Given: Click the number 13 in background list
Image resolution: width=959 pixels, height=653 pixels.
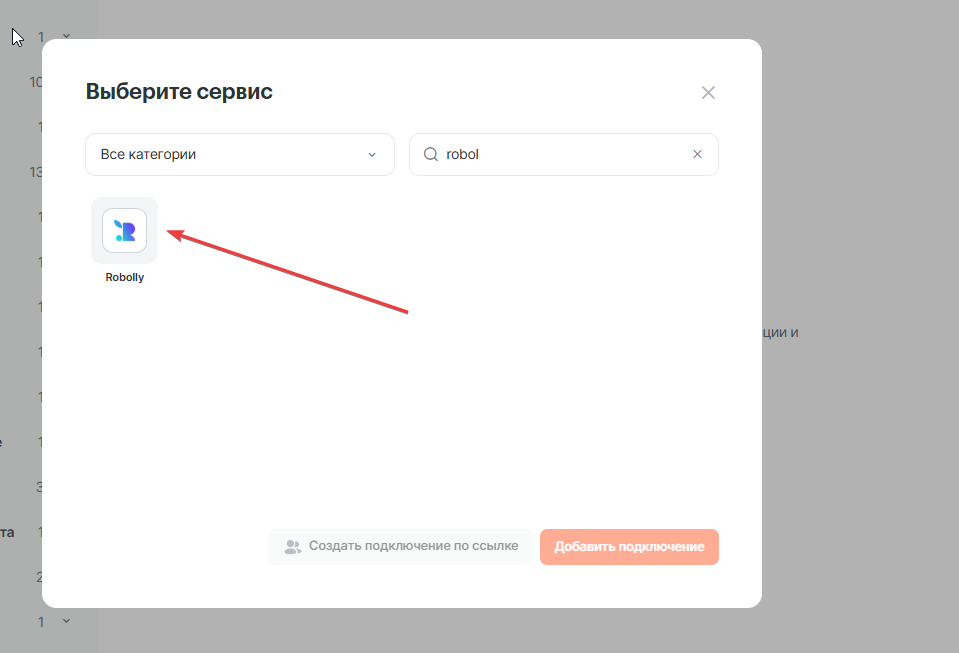Looking at the screenshot, I should click(36, 172).
